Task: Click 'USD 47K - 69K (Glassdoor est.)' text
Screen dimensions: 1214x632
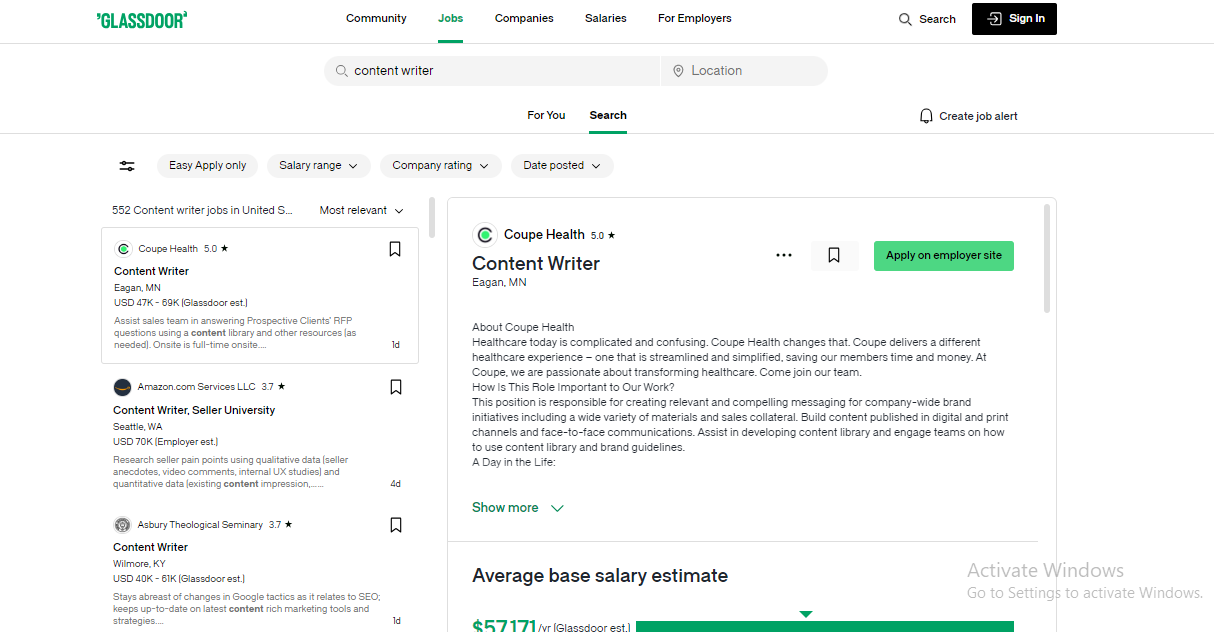Action: 180,303
